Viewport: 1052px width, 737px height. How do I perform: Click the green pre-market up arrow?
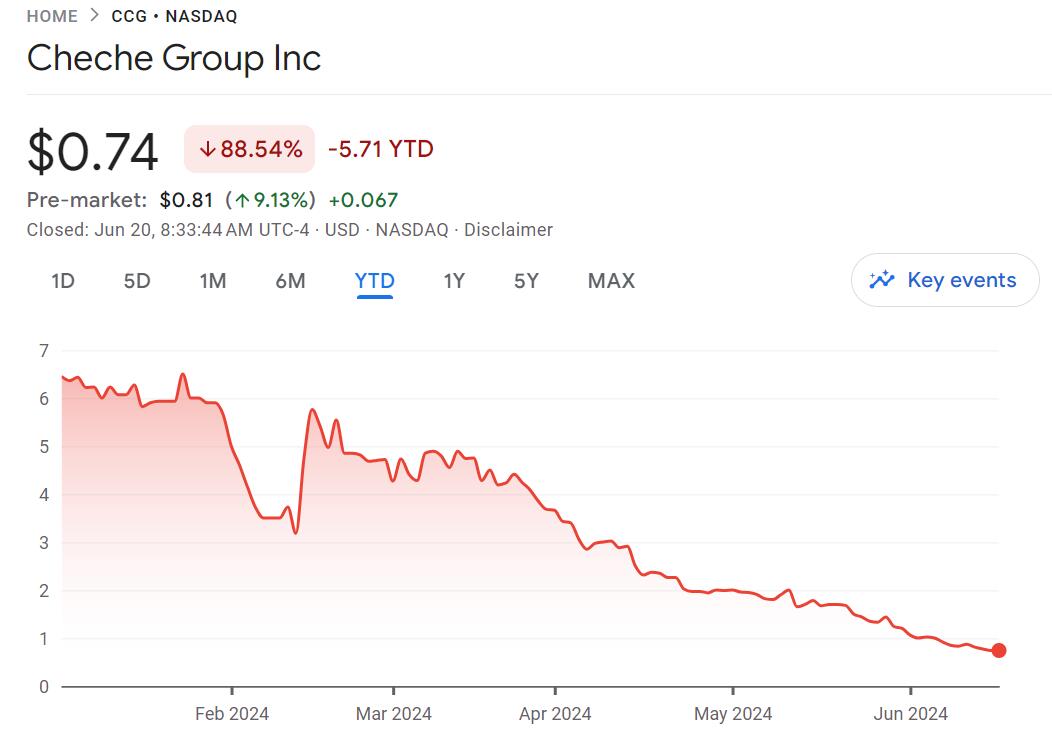pyautogui.click(x=241, y=199)
